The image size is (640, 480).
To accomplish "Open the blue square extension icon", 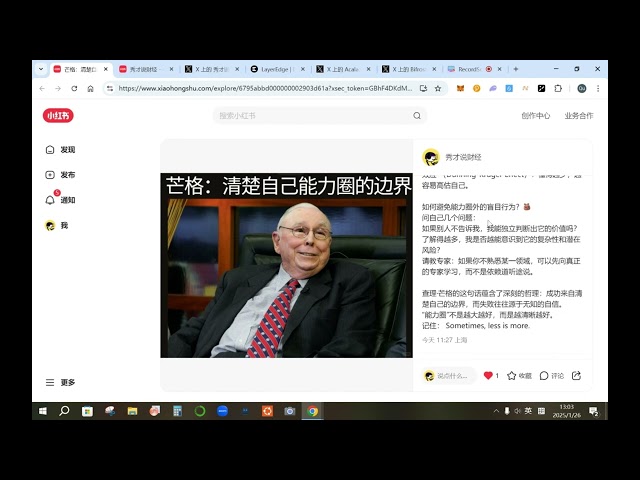I will coord(509,89).
